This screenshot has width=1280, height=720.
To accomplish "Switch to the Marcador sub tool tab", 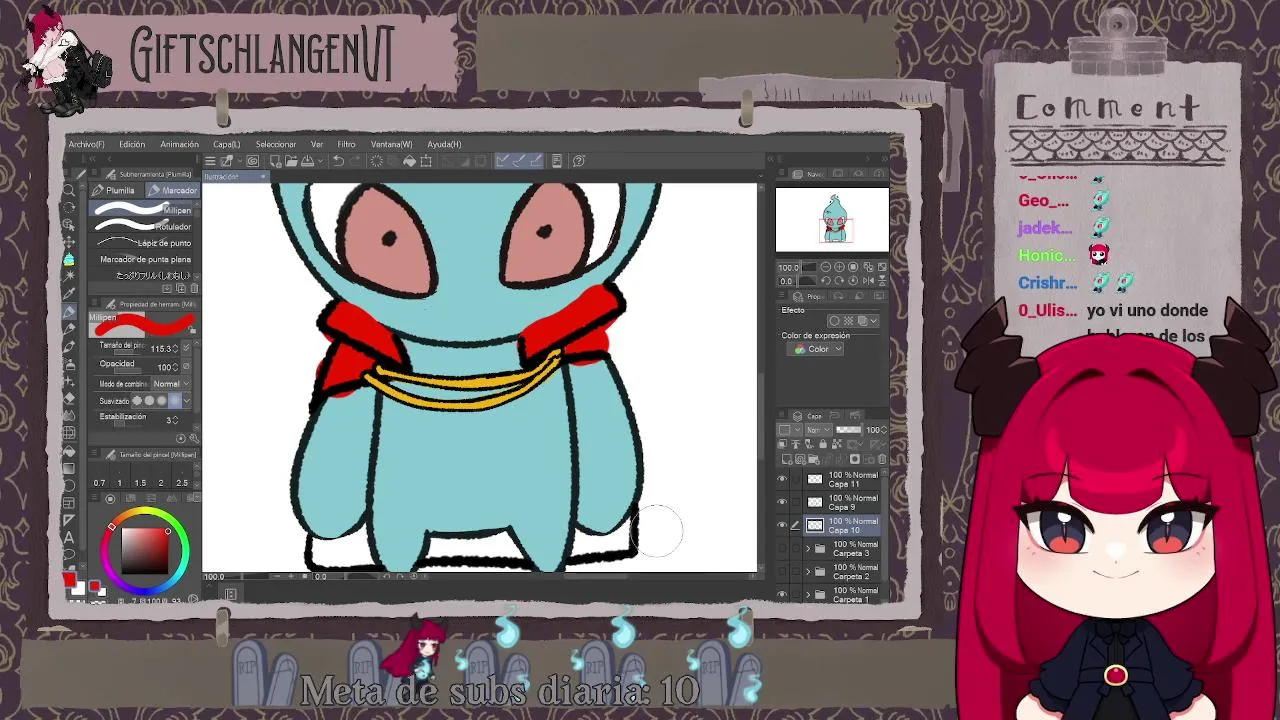I will pos(171,190).
